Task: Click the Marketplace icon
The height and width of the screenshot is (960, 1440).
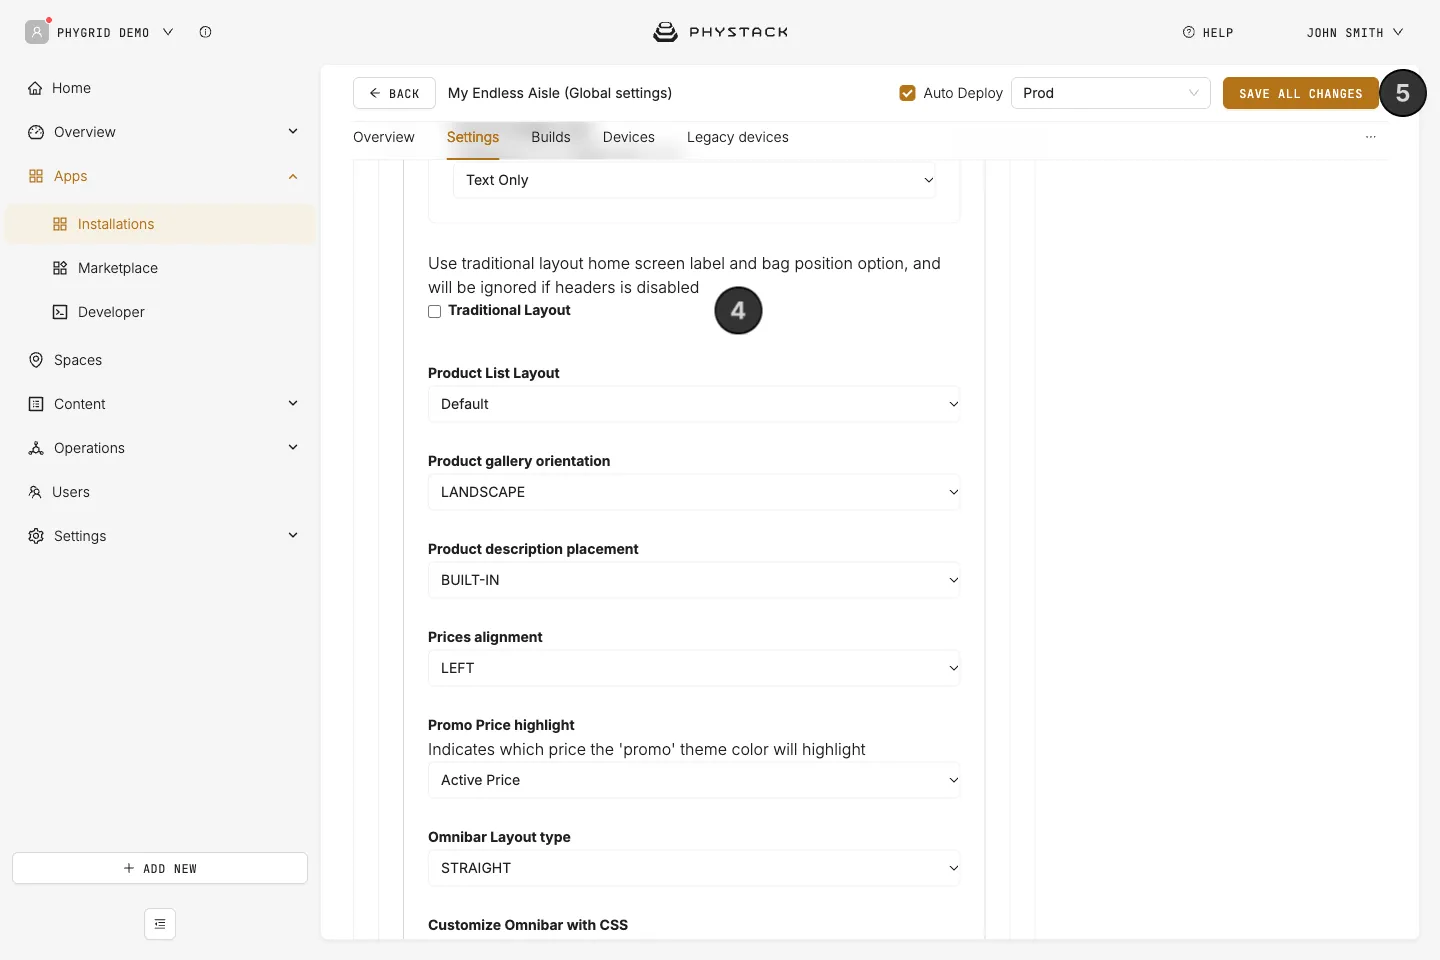Action: (60, 268)
